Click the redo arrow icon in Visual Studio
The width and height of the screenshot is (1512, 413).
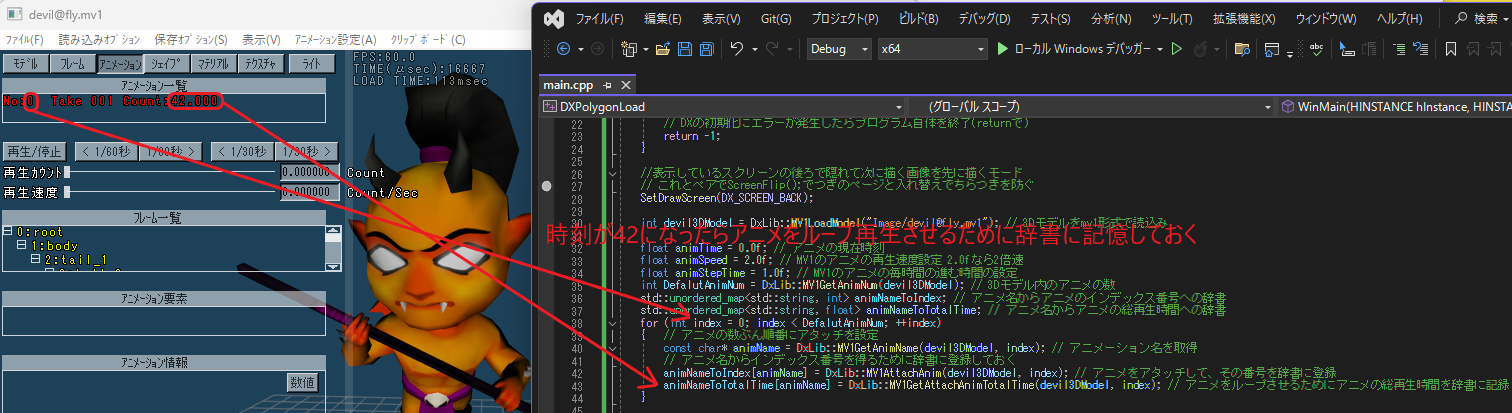coord(771,49)
